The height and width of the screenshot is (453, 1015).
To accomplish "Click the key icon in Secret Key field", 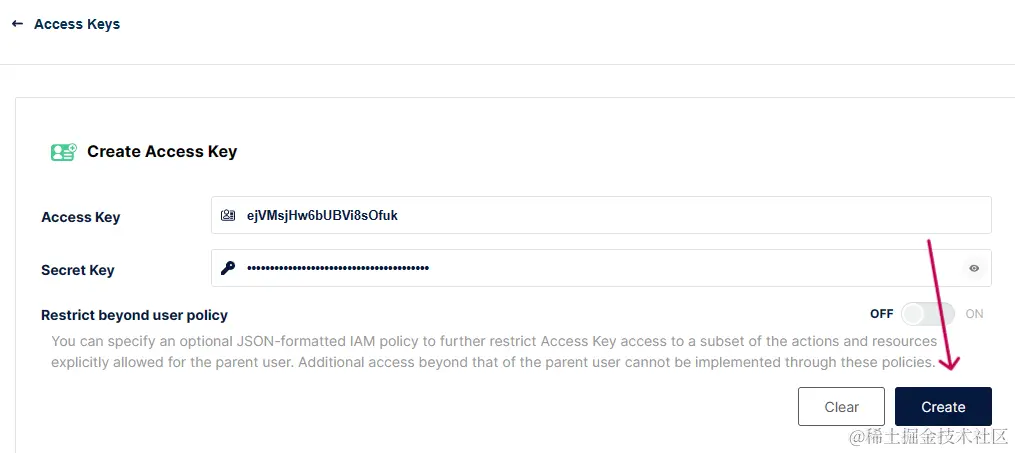I will coord(228,268).
